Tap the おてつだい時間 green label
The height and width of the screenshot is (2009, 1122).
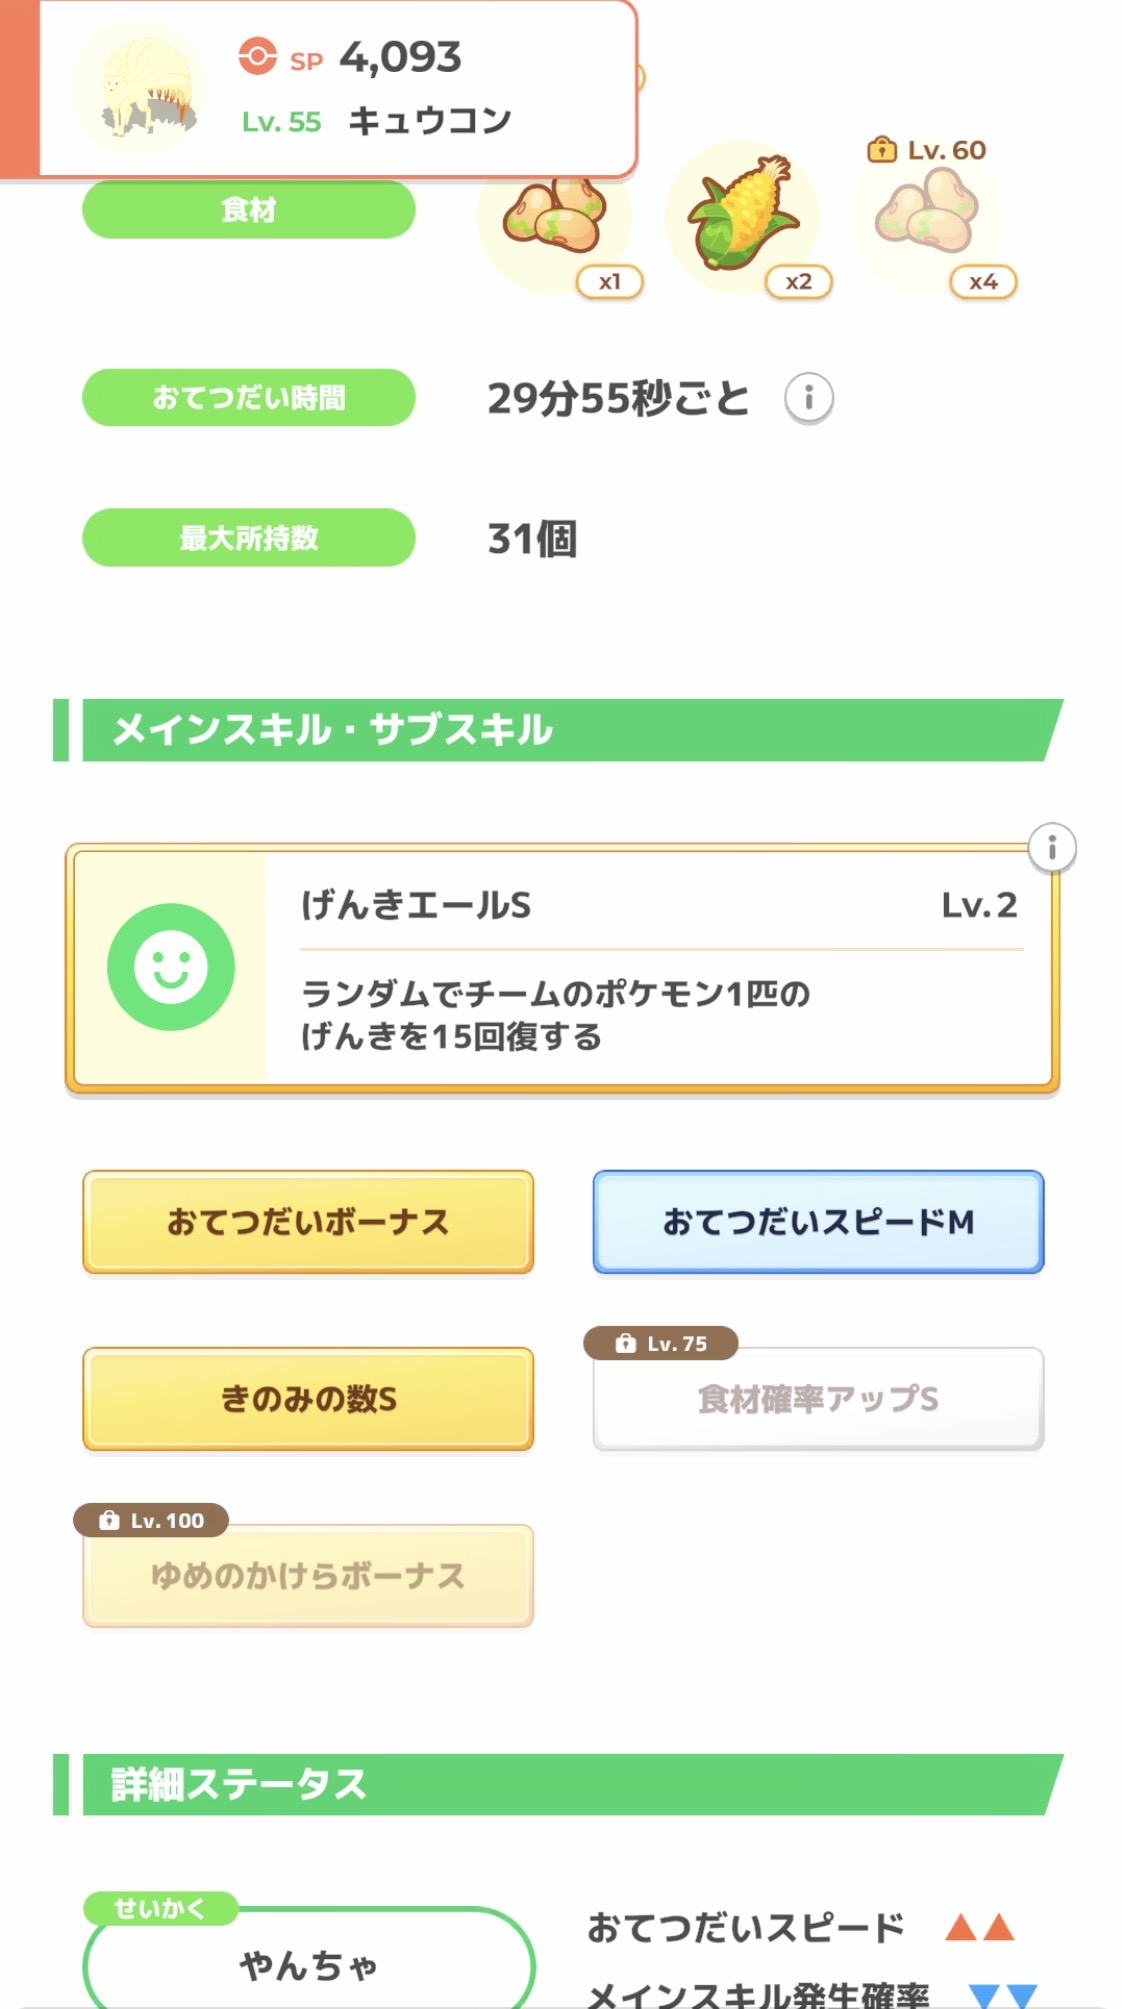pos(248,398)
